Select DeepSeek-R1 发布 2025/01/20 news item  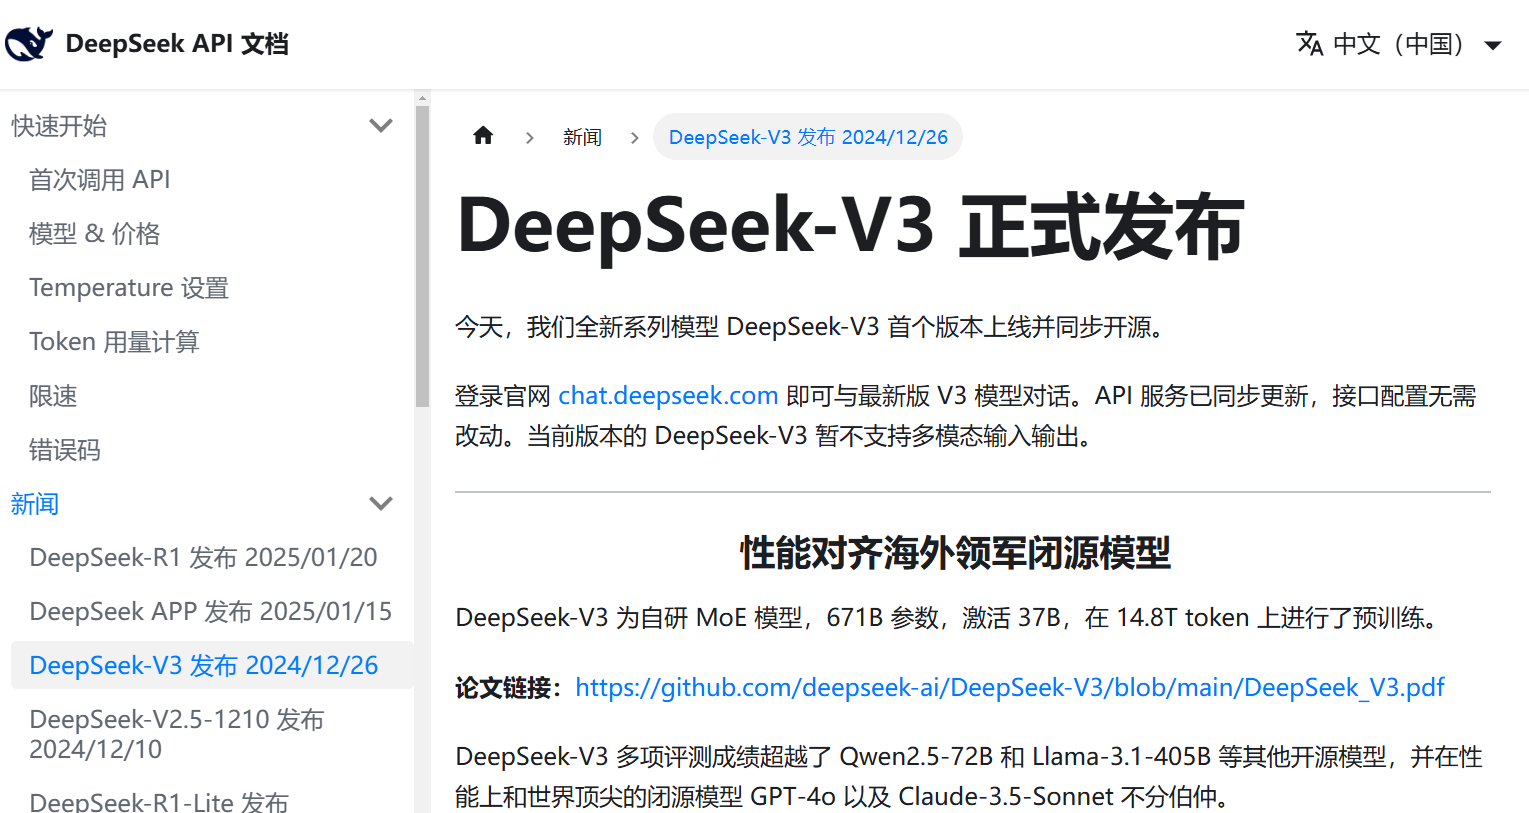(x=204, y=557)
